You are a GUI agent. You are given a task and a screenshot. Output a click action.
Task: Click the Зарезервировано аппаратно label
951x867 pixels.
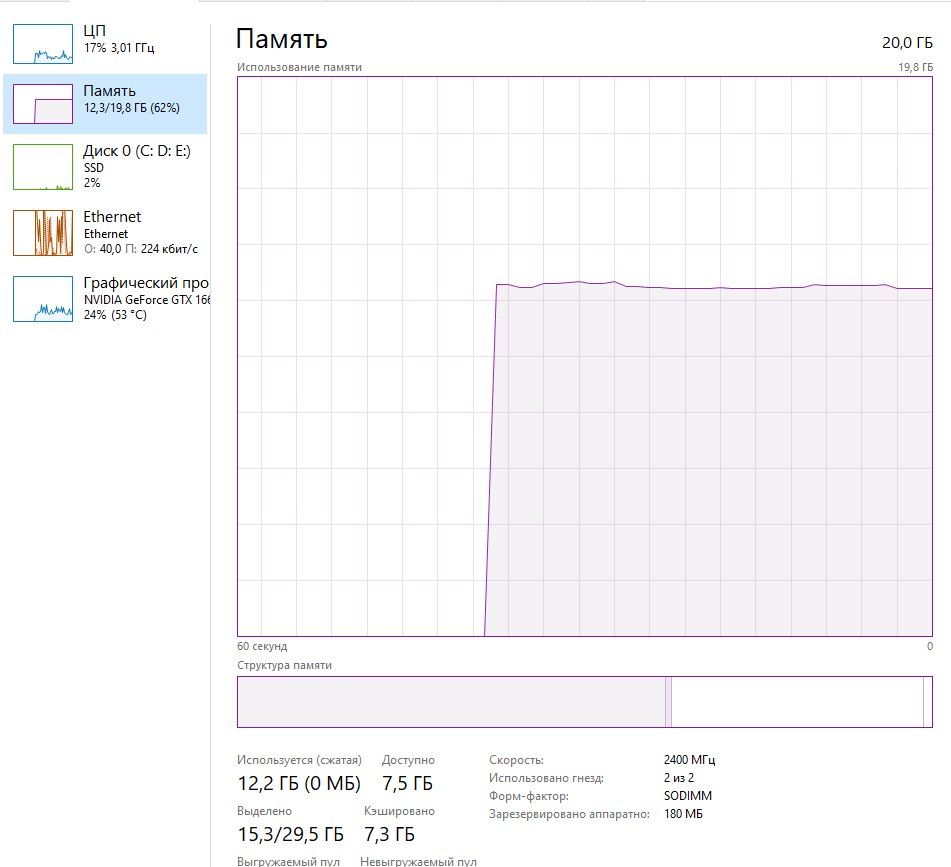[x=570, y=814]
